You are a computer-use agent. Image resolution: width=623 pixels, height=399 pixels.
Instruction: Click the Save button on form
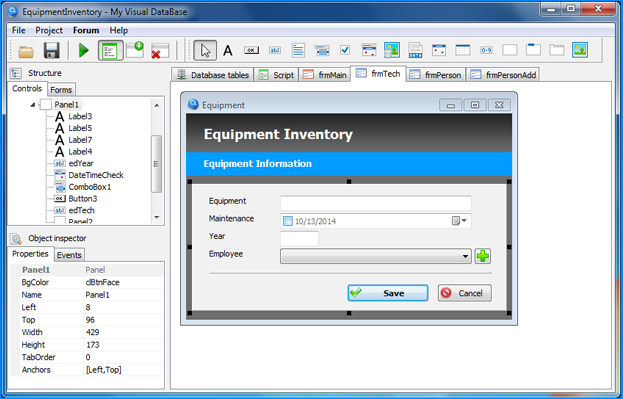[388, 293]
